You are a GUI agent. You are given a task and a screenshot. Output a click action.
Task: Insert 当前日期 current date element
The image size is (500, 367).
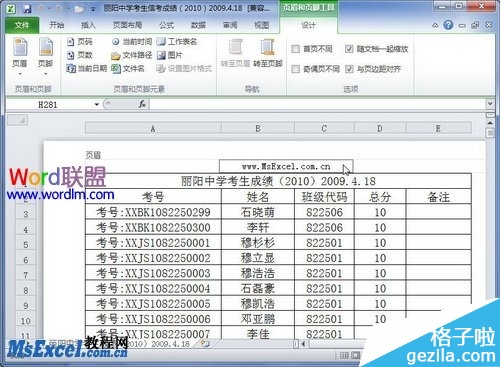(87, 68)
